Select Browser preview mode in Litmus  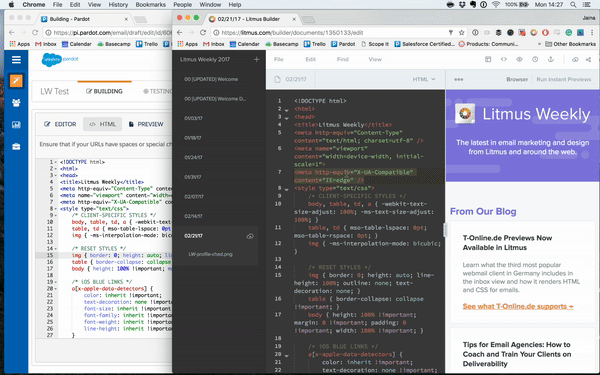(x=517, y=79)
